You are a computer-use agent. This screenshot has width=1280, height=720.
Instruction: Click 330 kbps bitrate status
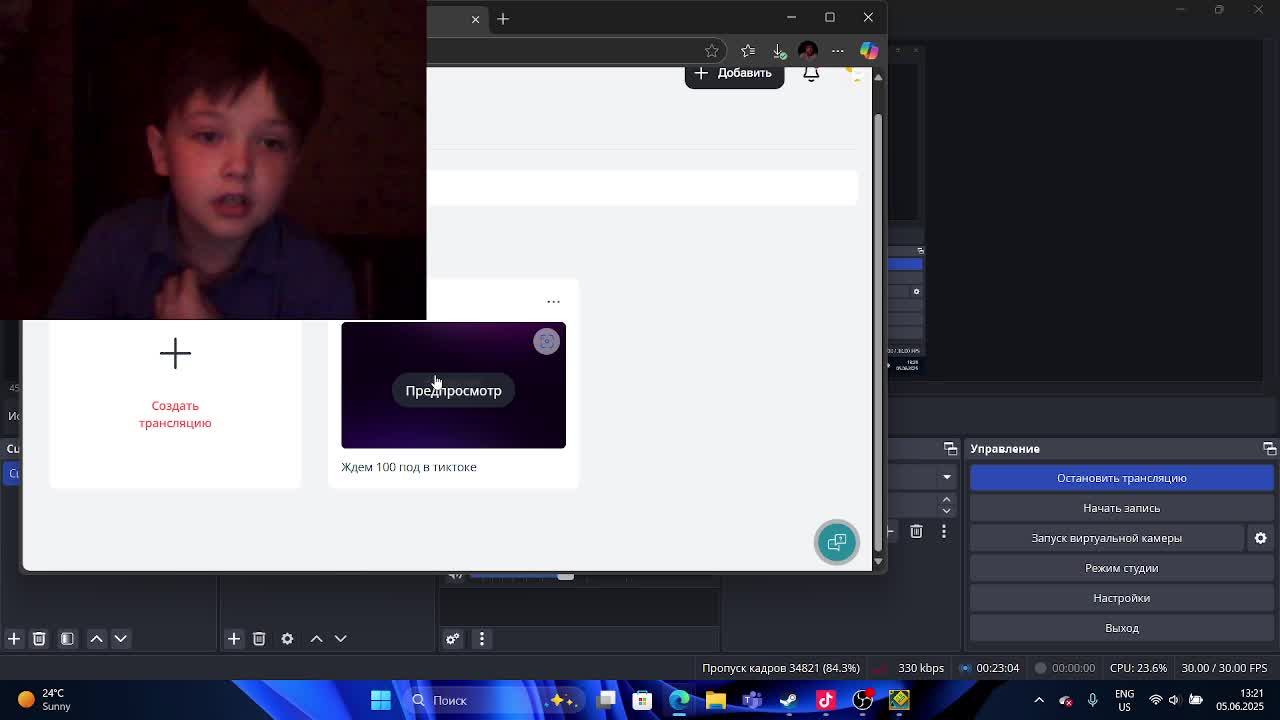921,668
